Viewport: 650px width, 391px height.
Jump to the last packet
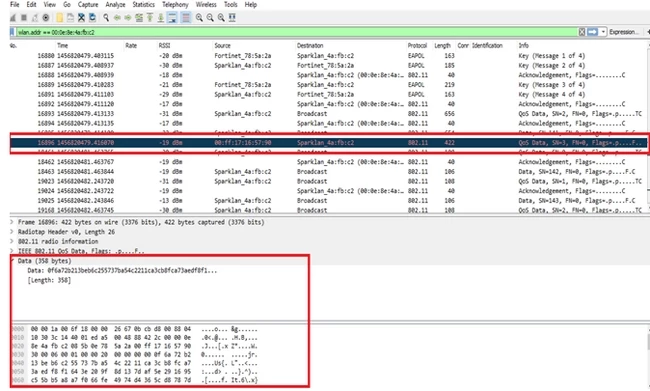160,17
